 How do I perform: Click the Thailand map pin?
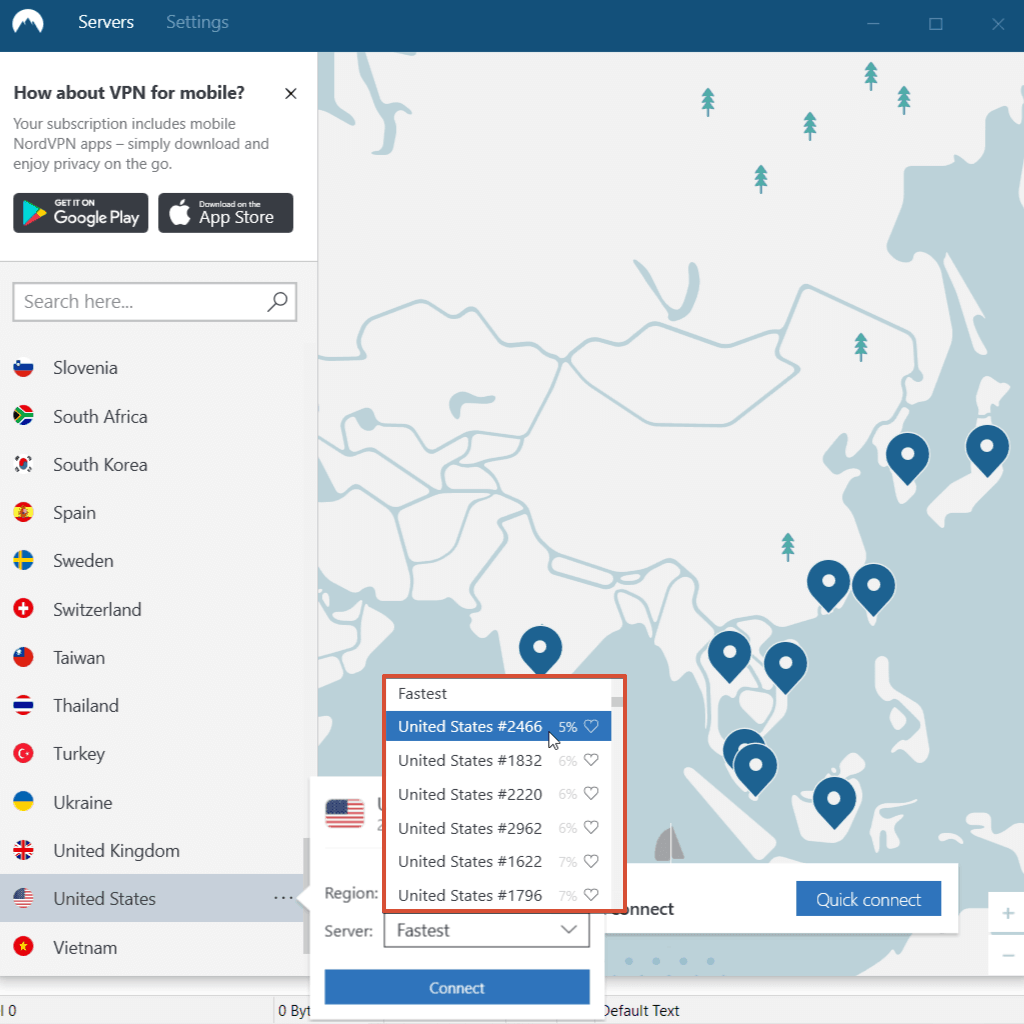(x=729, y=656)
